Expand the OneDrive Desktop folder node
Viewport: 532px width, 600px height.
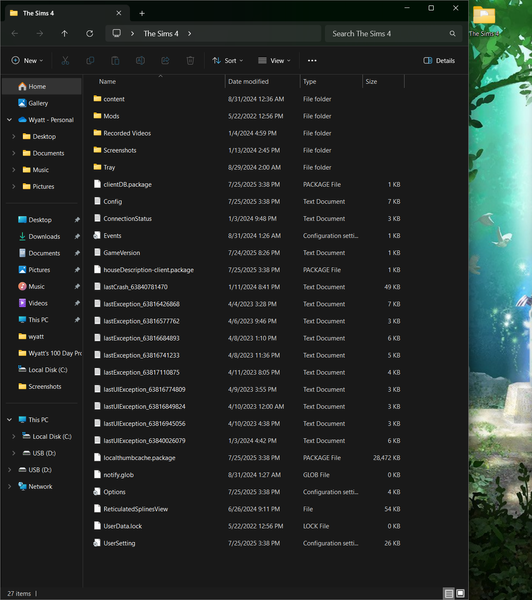[14, 137]
